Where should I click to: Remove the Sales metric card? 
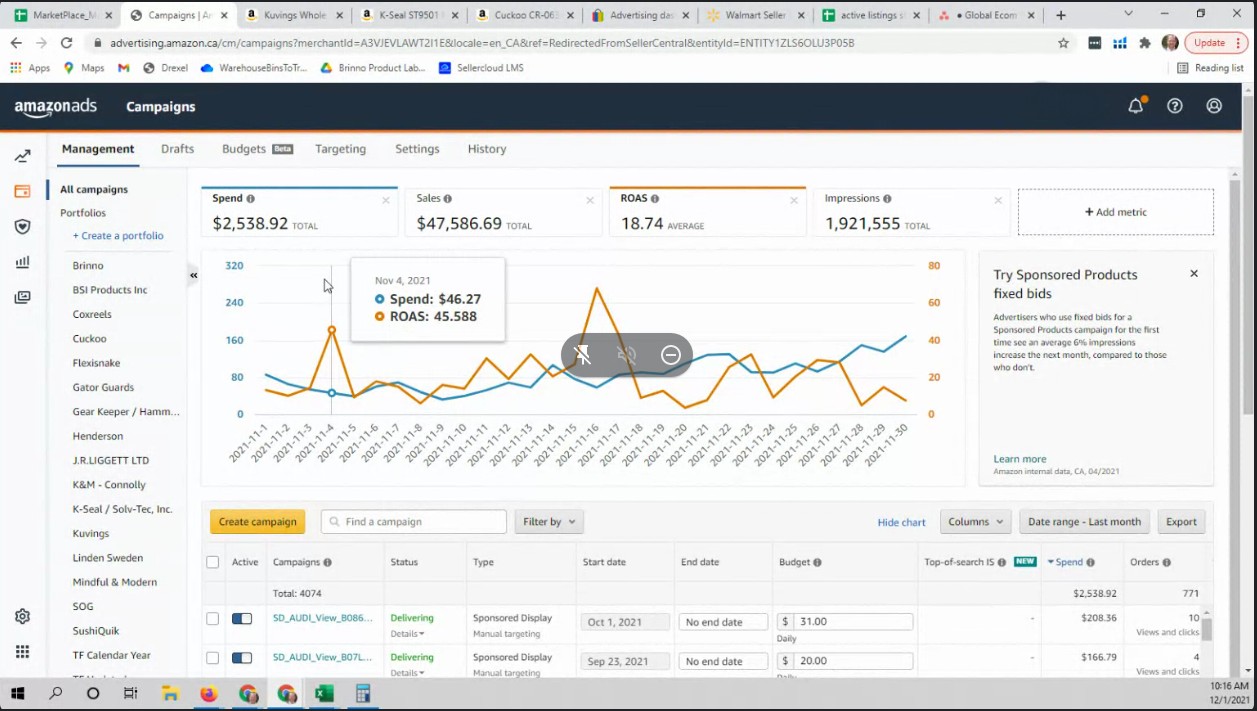590,200
